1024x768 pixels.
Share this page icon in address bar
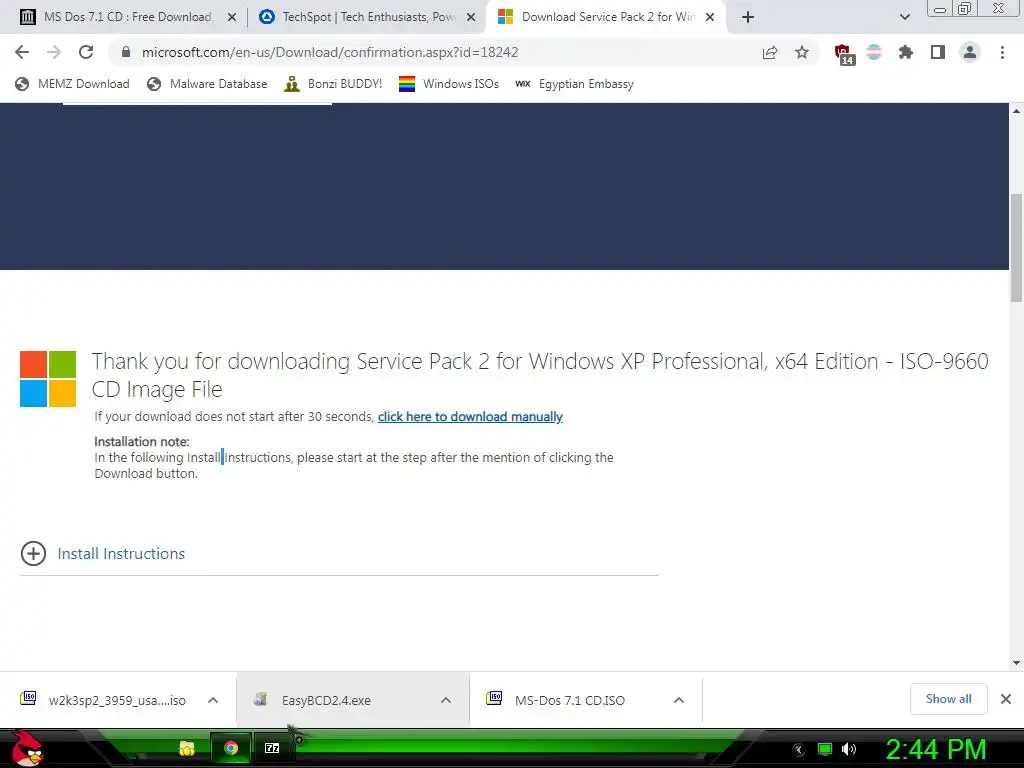pos(770,52)
